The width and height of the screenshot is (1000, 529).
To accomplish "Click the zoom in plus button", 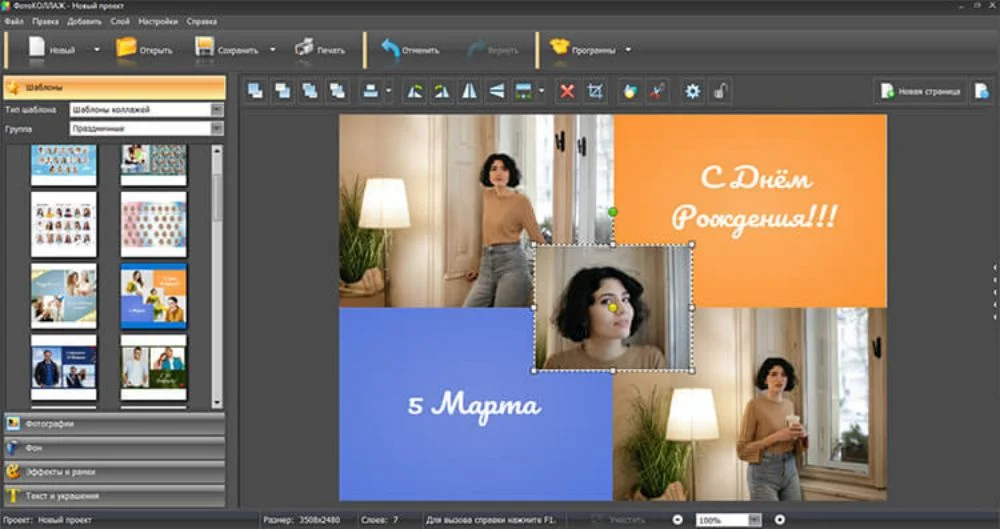I will [780, 520].
